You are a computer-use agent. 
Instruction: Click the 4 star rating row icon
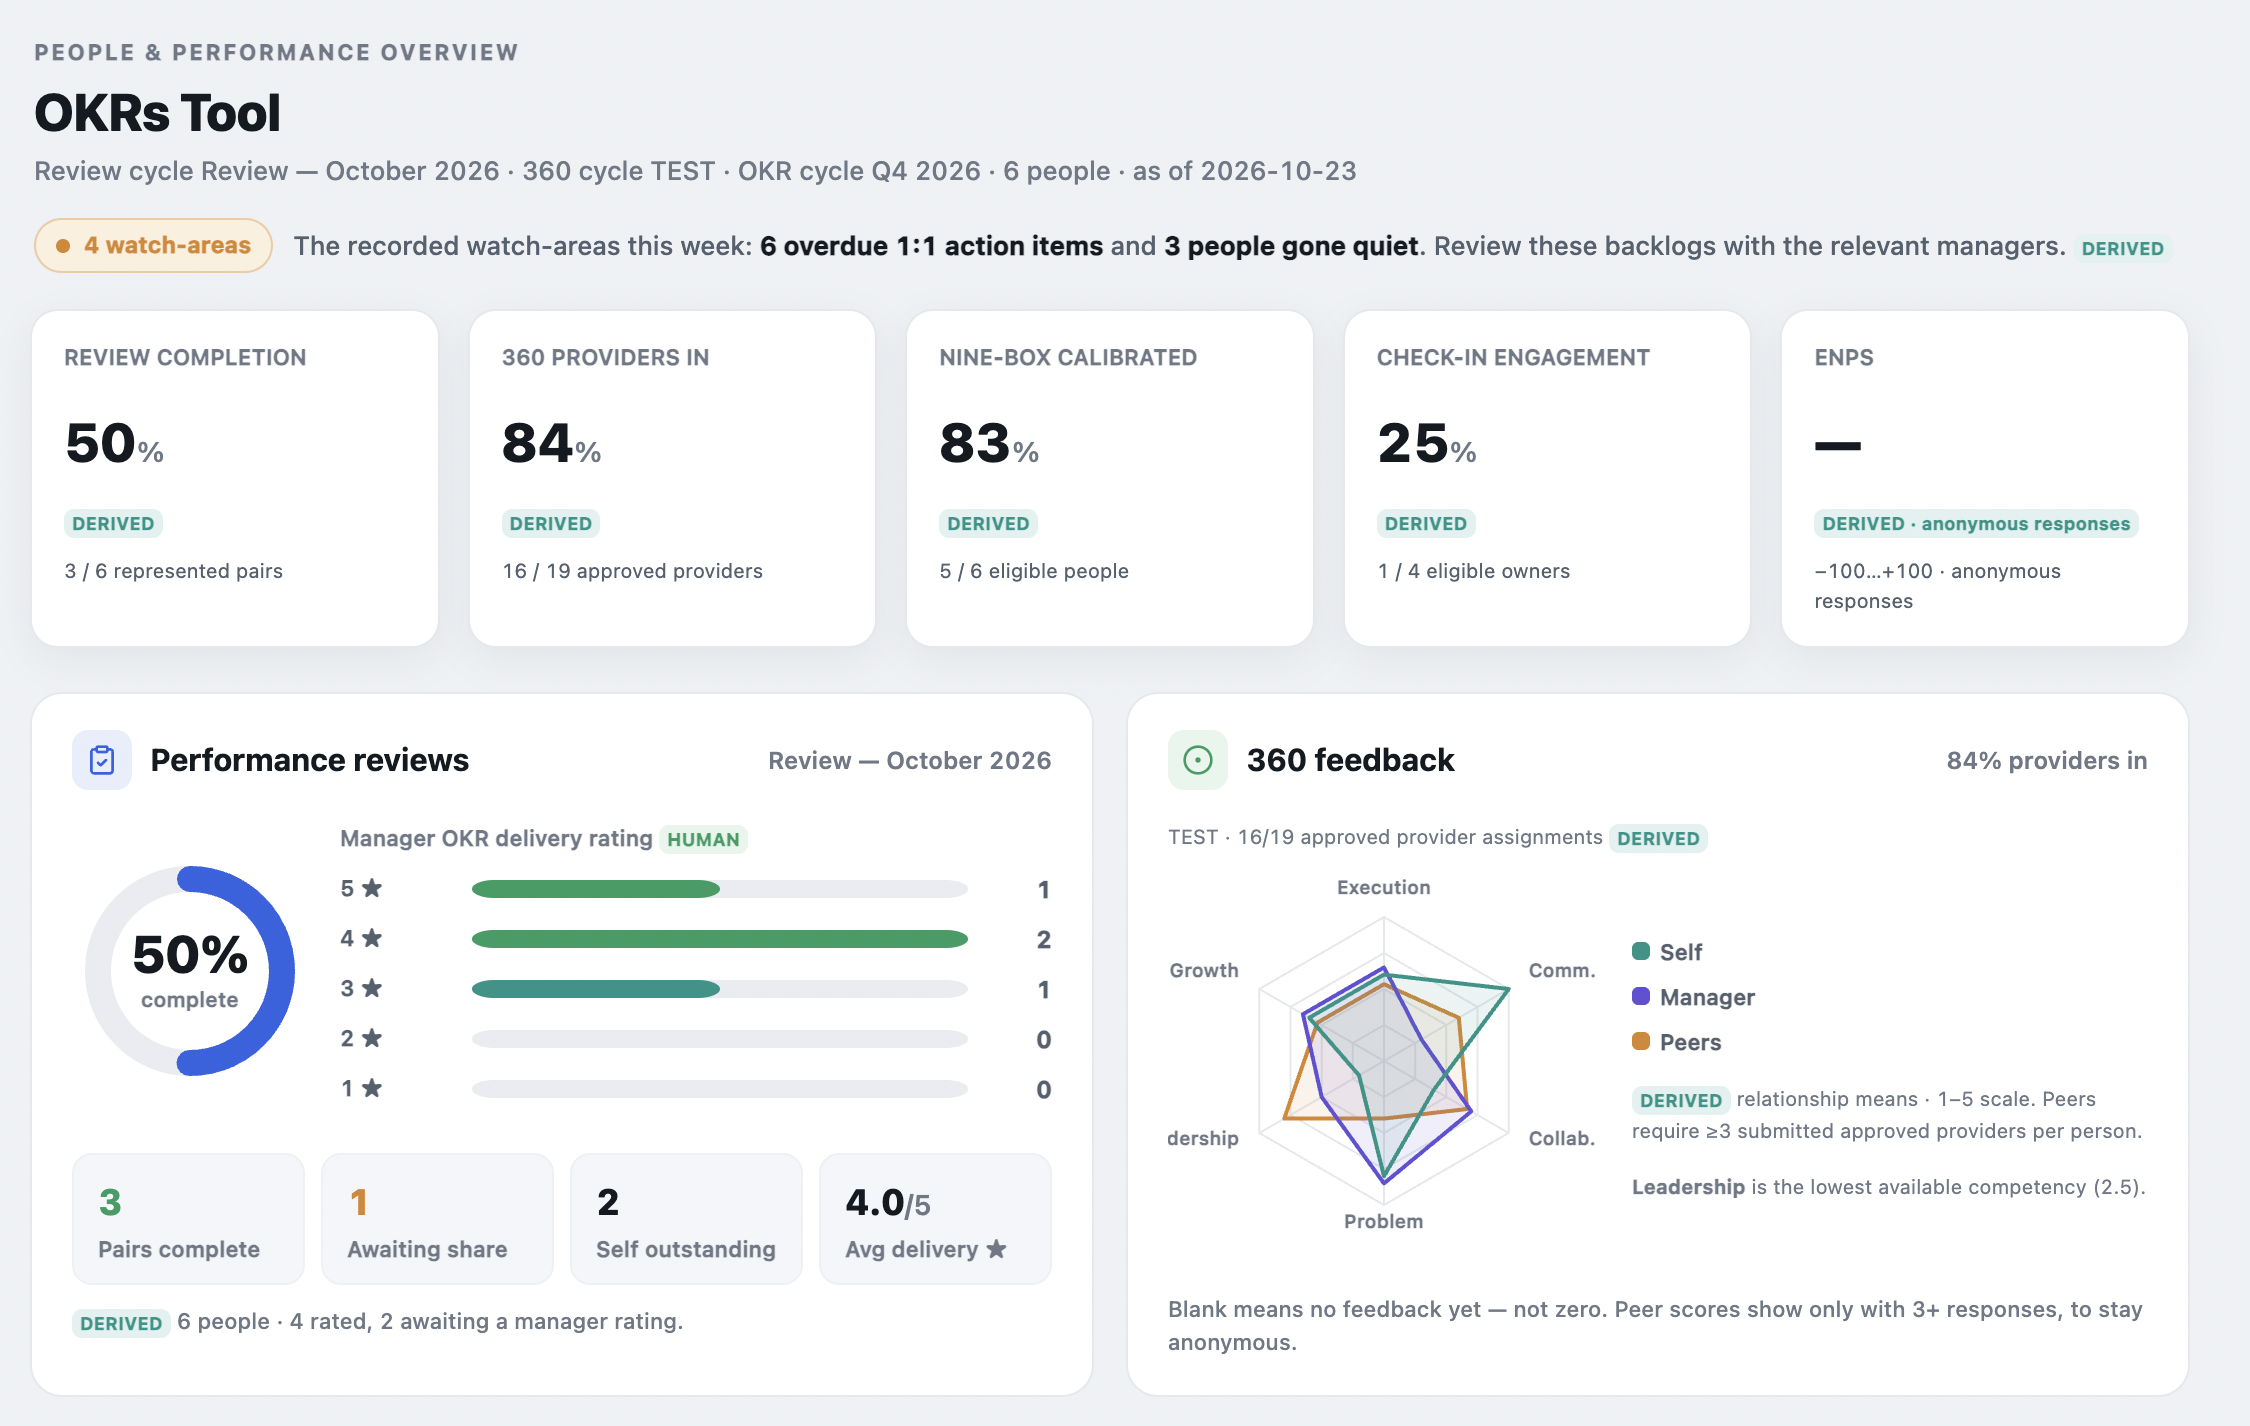(x=372, y=938)
